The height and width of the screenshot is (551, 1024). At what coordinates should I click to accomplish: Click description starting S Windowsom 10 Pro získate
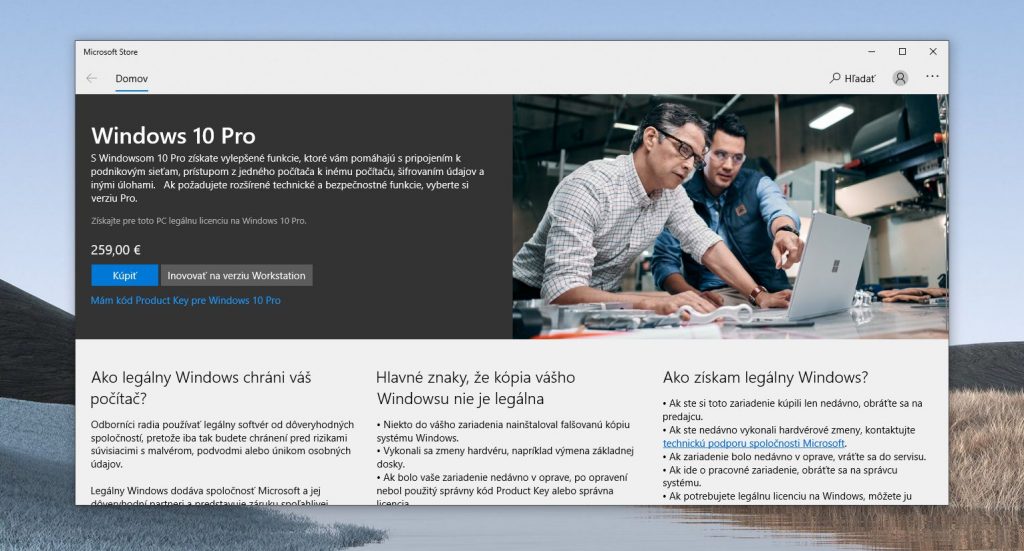pos(287,178)
